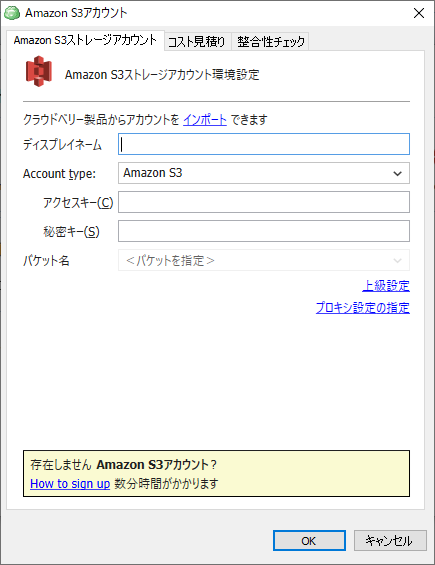435x565 pixels.
Task: Confirm with the OK button
Action: (309, 540)
